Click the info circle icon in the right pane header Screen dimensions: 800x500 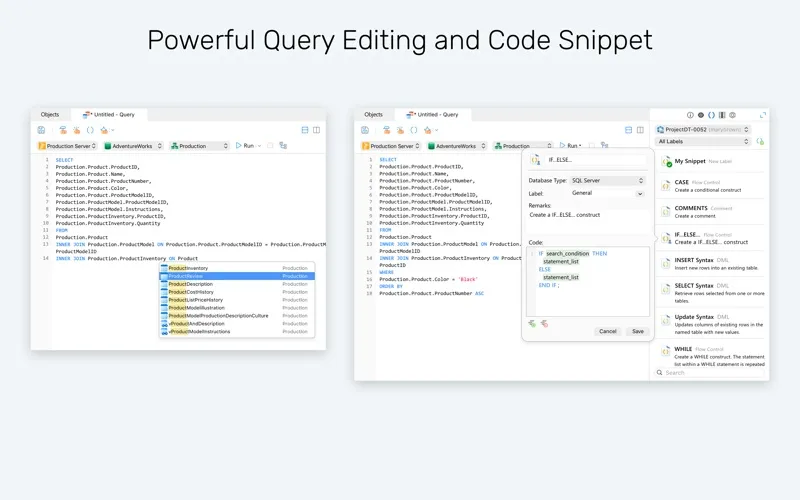click(x=690, y=115)
